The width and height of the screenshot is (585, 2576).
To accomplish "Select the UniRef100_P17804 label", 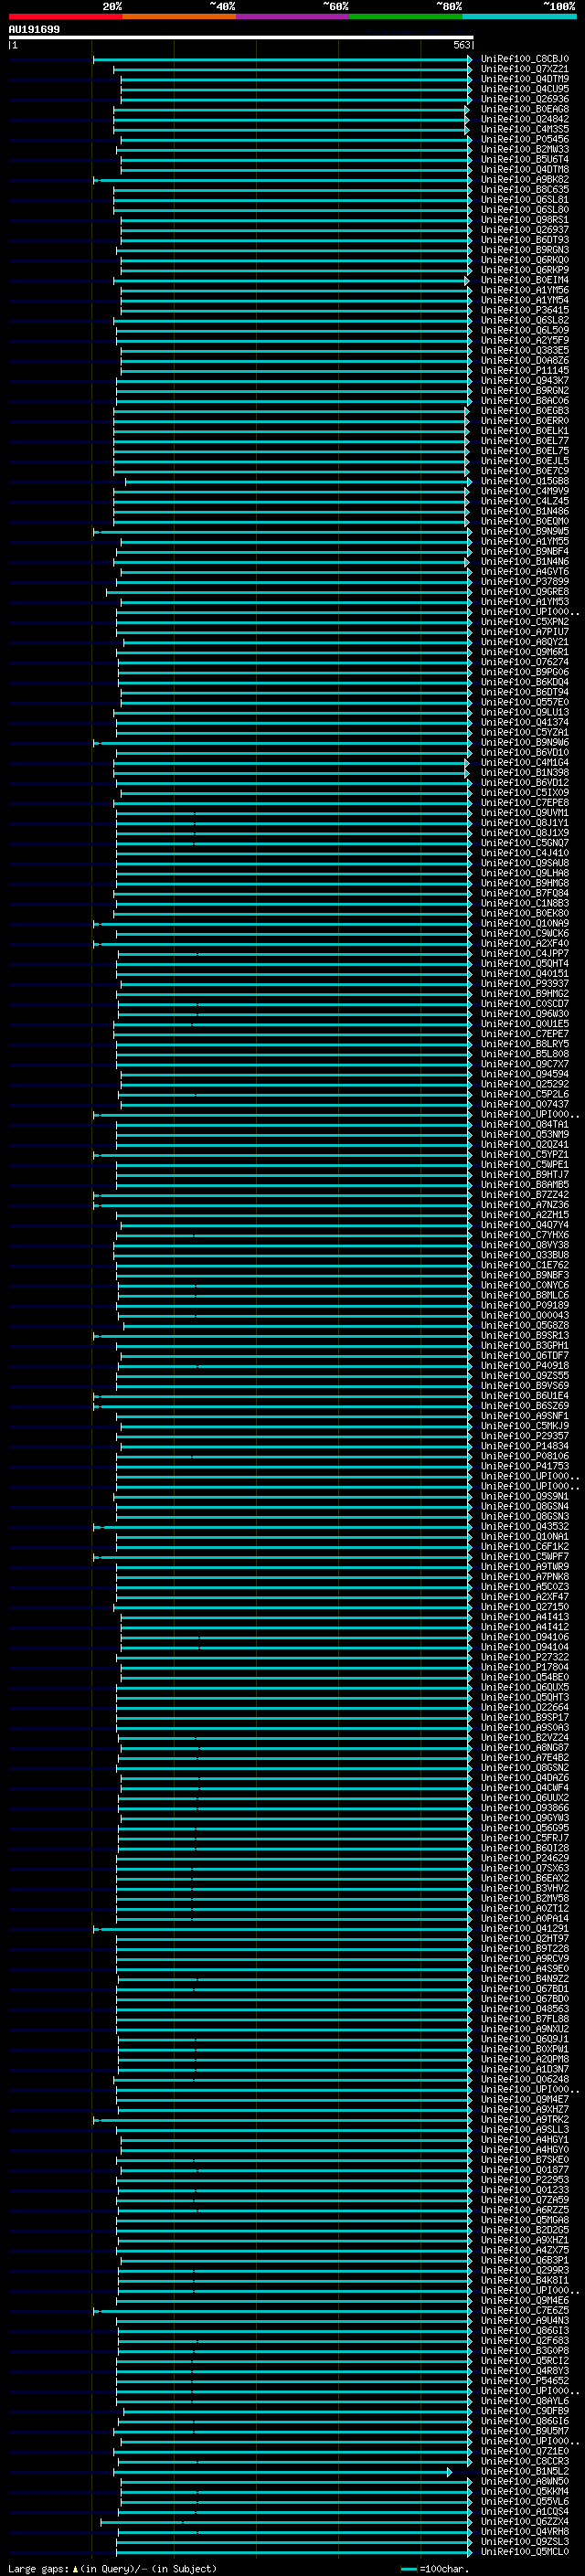I will click(525, 1667).
